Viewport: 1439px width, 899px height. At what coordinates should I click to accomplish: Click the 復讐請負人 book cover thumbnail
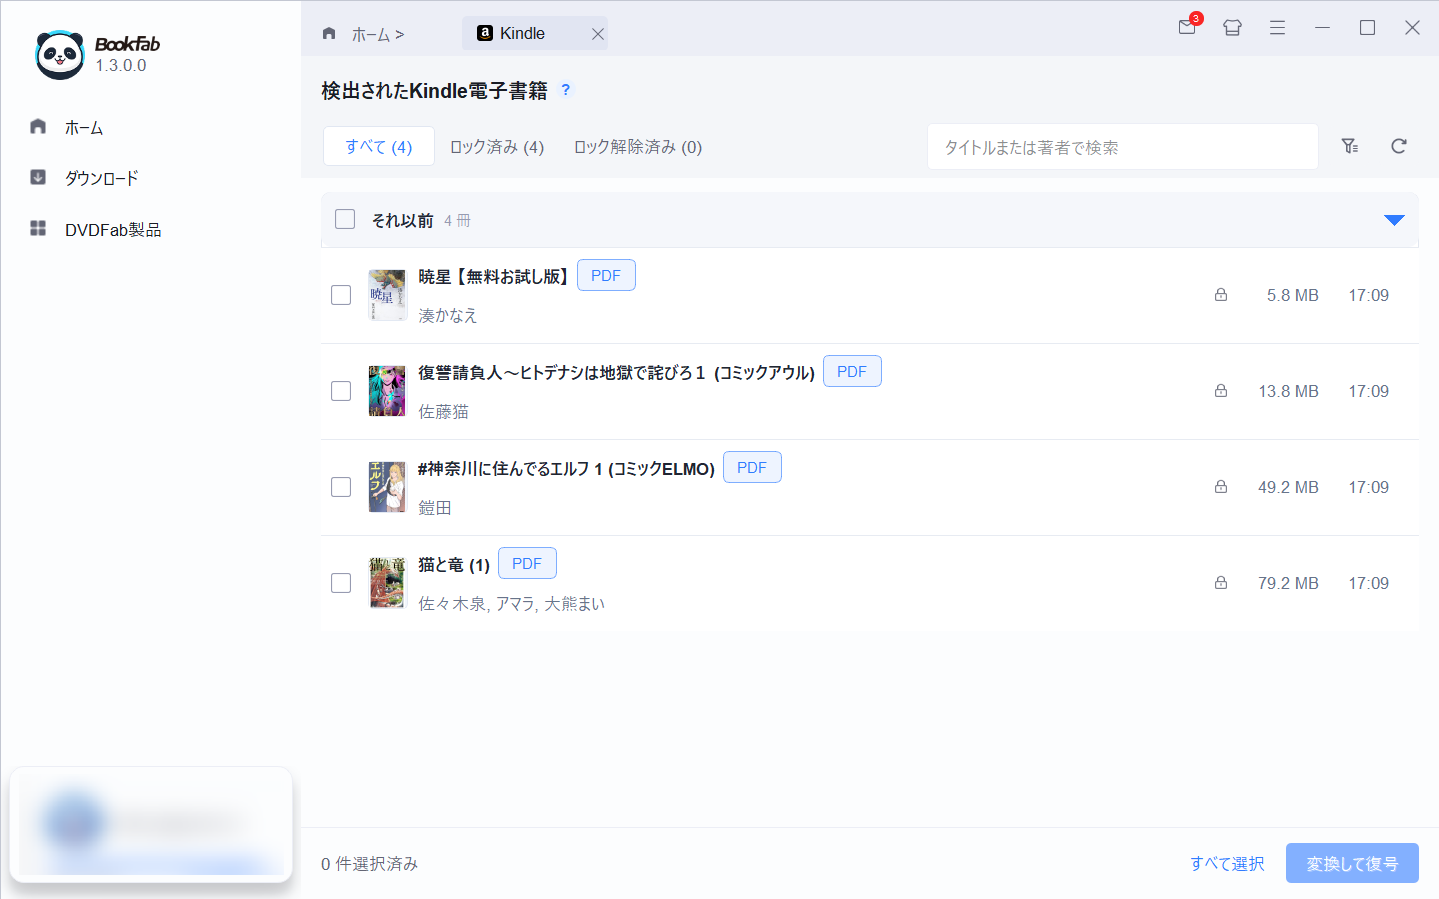tap(387, 391)
